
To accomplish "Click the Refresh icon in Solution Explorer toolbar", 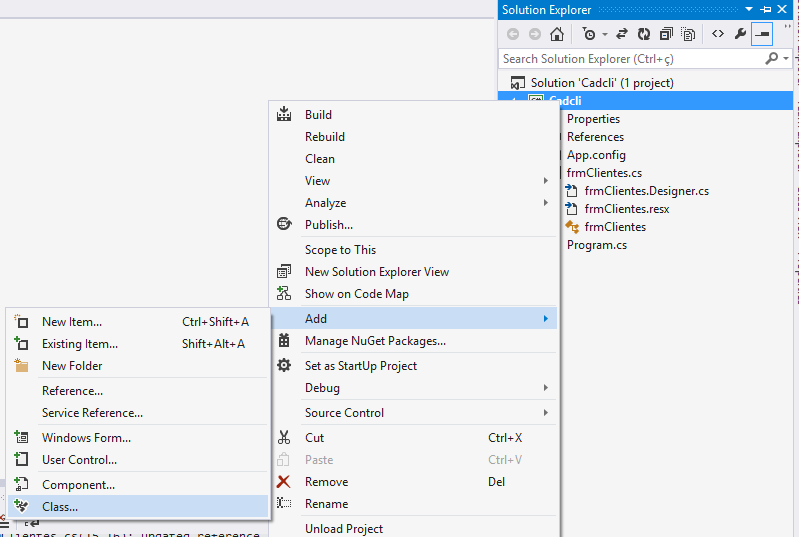I will coord(644,34).
